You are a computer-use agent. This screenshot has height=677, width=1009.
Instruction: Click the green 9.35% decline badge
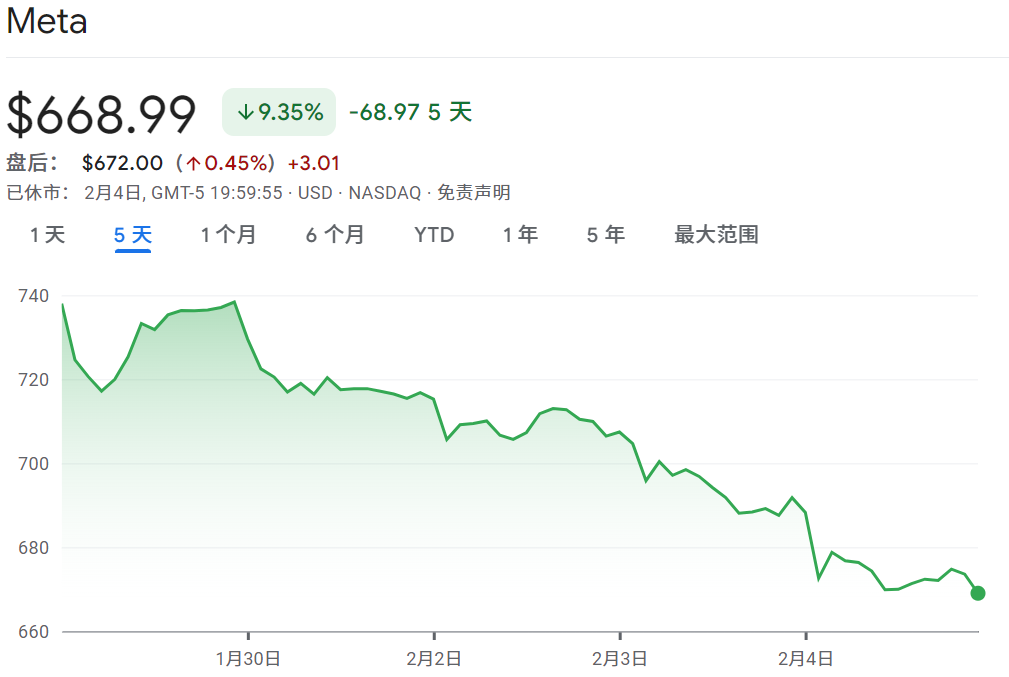pyautogui.click(x=278, y=112)
